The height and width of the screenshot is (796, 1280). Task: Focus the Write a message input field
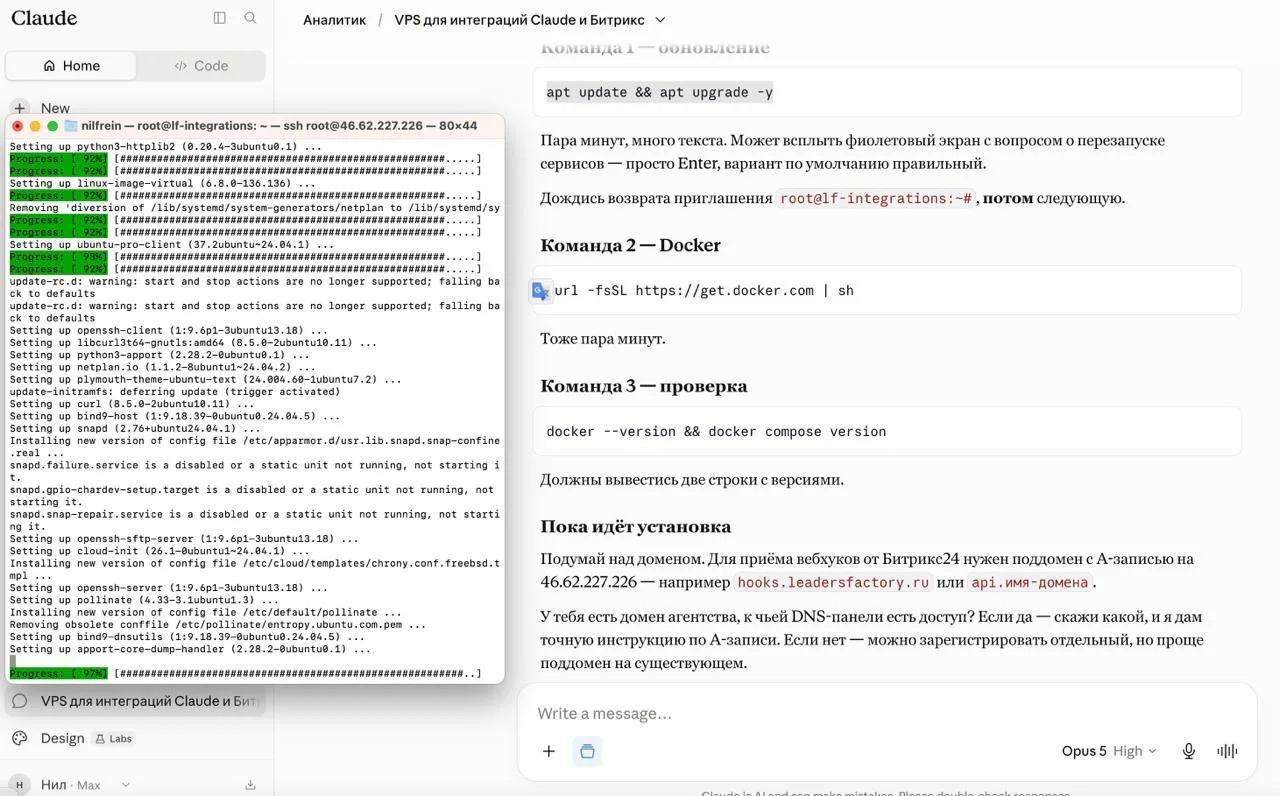pyautogui.click(x=886, y=713)
